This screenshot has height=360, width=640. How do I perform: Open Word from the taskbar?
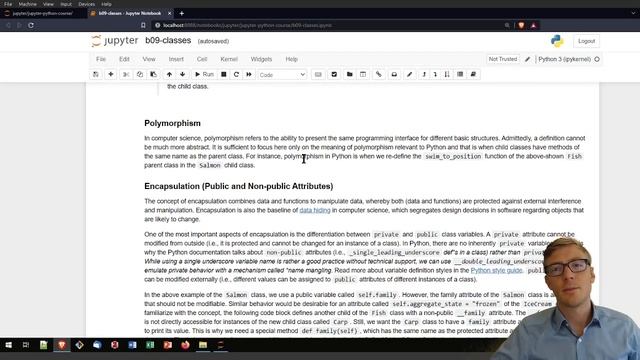132,345
